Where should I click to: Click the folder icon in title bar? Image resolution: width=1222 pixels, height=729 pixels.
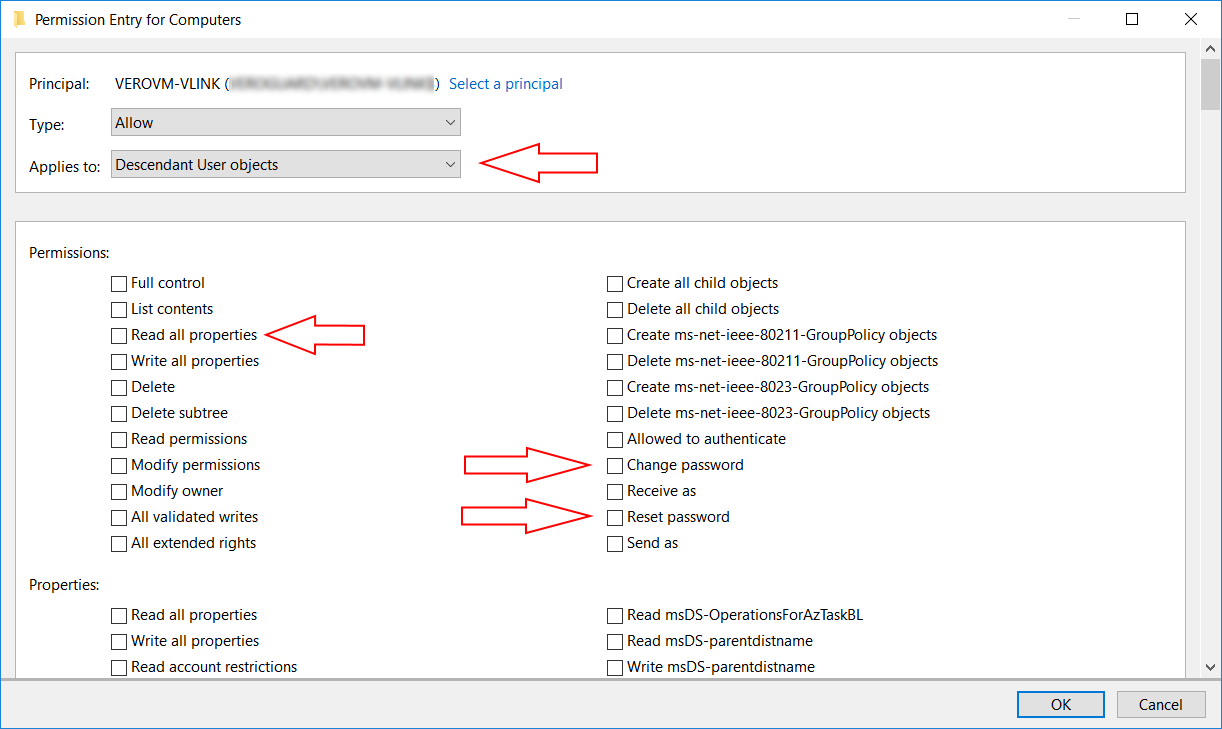coord(19,19)
